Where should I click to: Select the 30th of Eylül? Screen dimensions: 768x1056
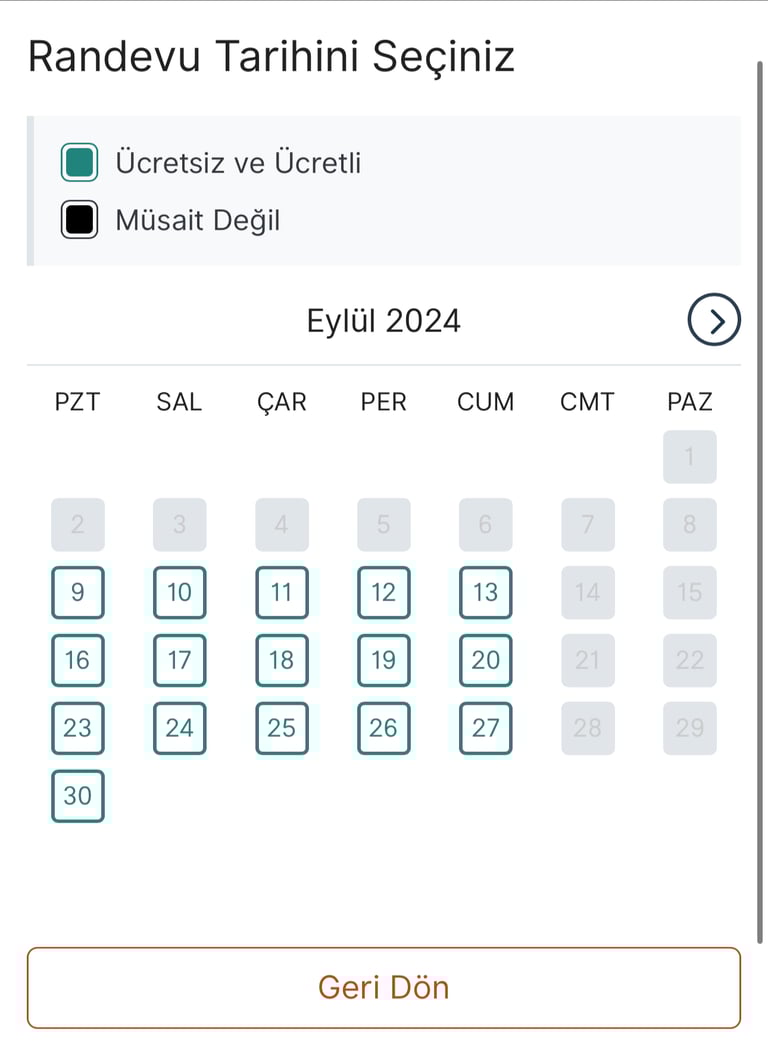(78, 796)
